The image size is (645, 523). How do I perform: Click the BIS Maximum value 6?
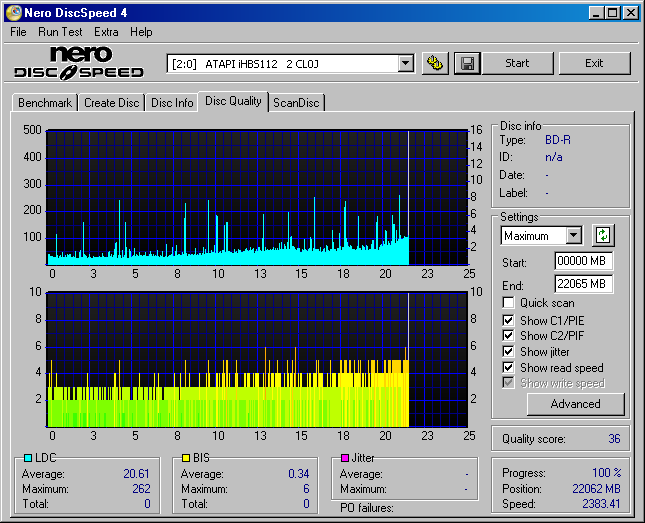pos(306,489)
